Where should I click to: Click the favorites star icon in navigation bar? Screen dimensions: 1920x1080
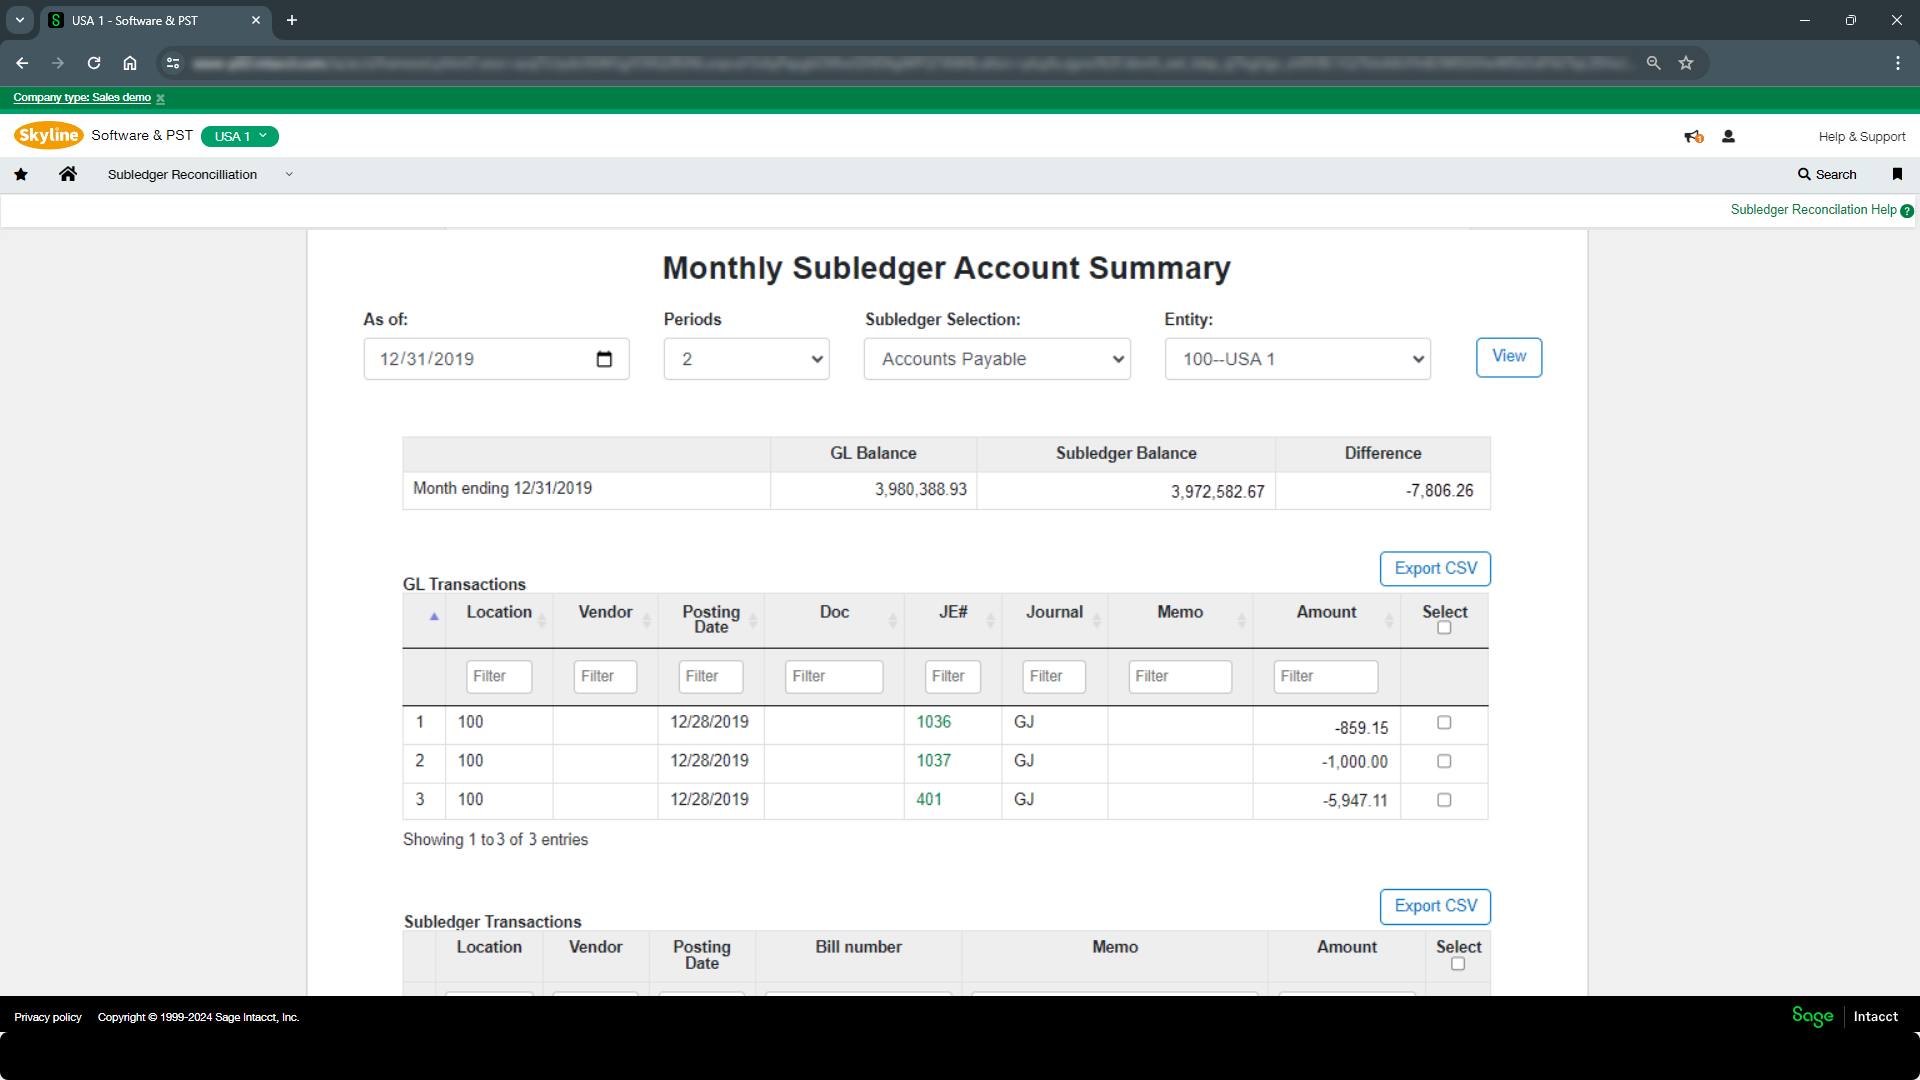[x=21, y=175]
